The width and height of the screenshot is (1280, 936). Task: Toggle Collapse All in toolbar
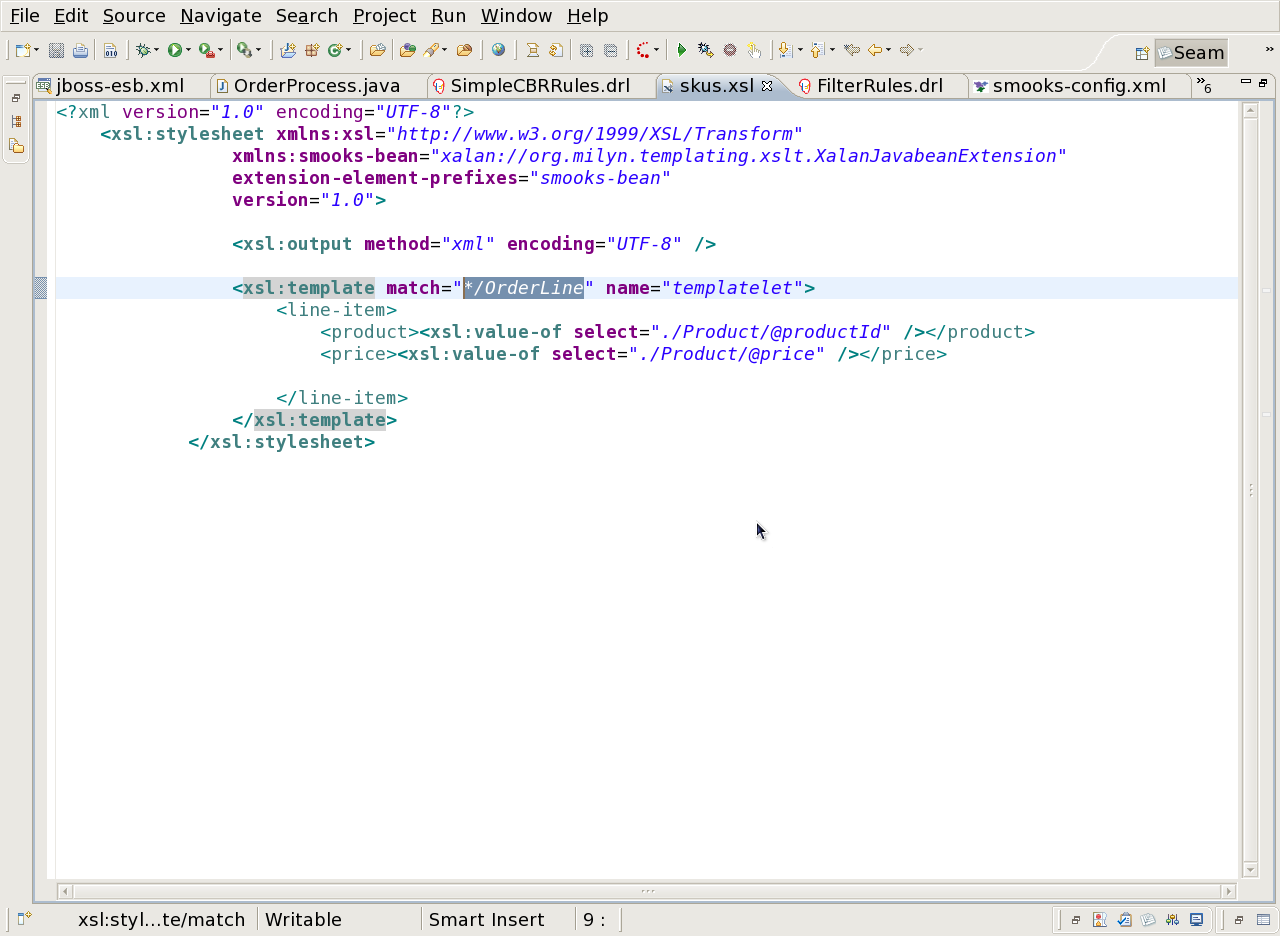tap(610, 50)
